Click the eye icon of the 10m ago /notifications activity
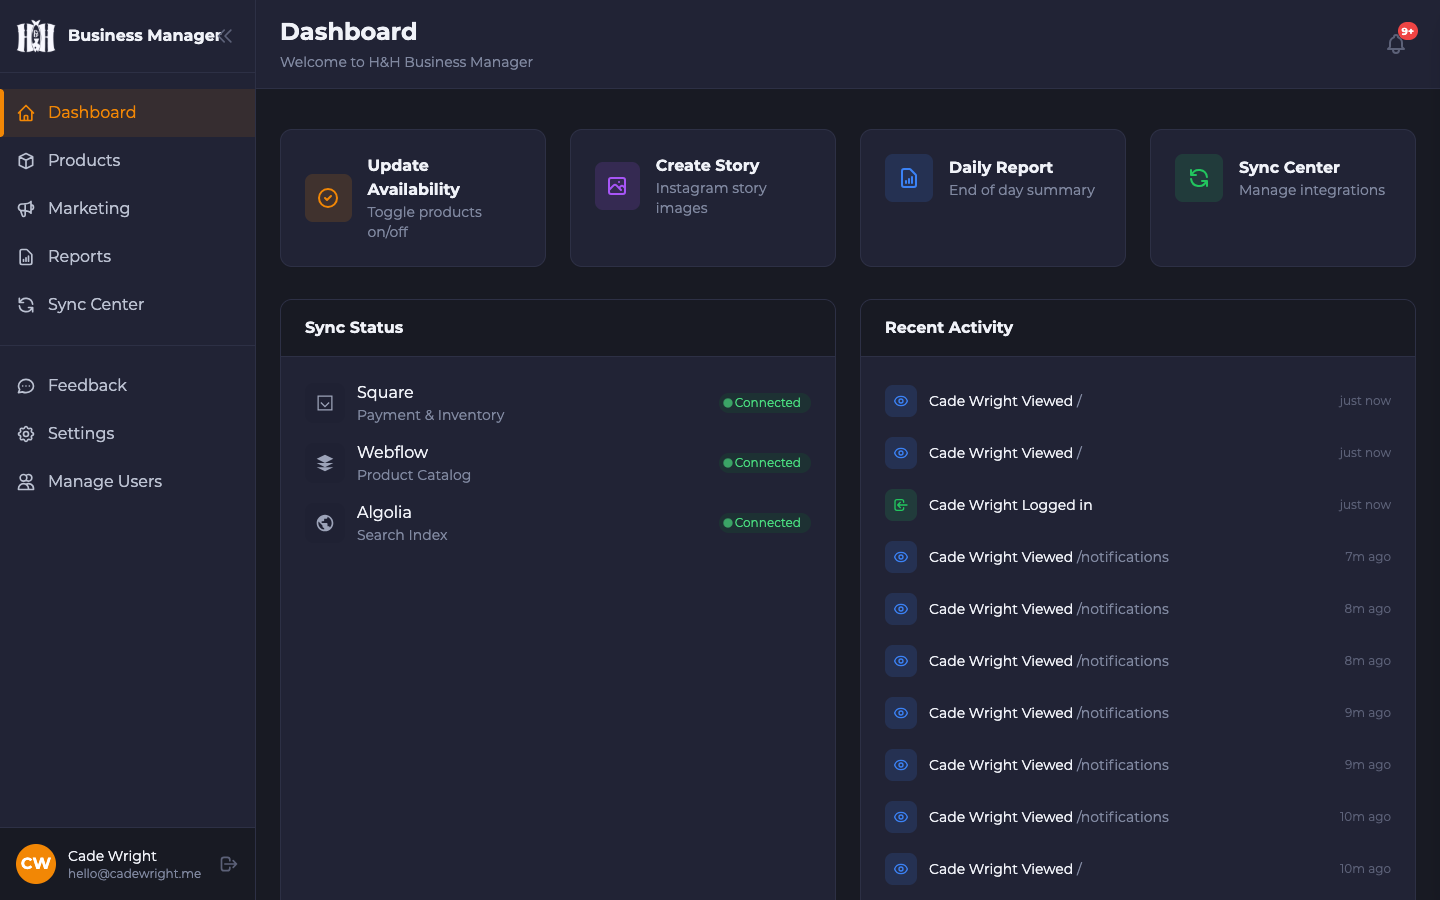 coord(901,817)
